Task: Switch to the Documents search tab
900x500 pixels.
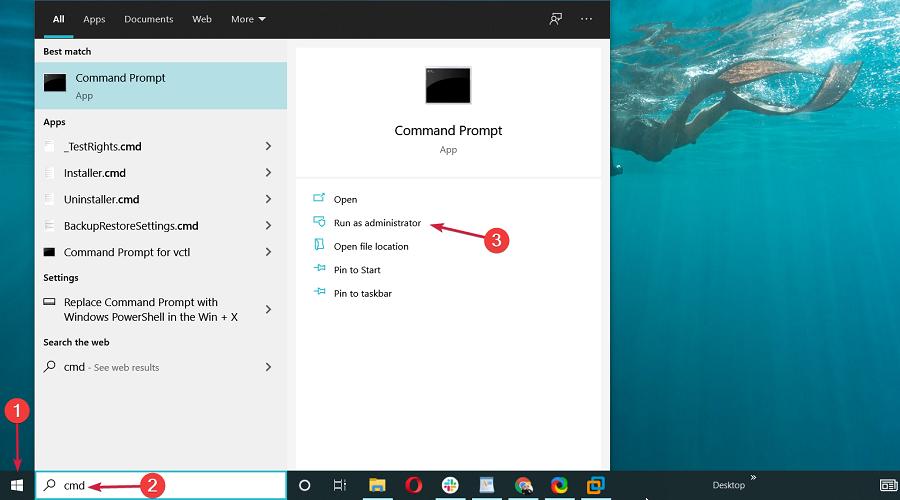Action: pyautogui.click(x=148, y=19)
